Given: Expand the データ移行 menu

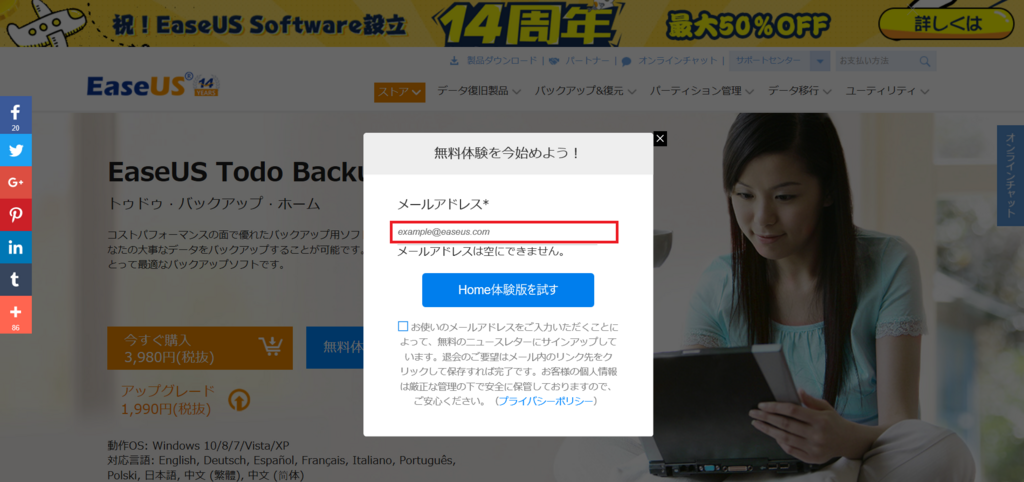Looking at the screenshot, I should click(799, 91).
